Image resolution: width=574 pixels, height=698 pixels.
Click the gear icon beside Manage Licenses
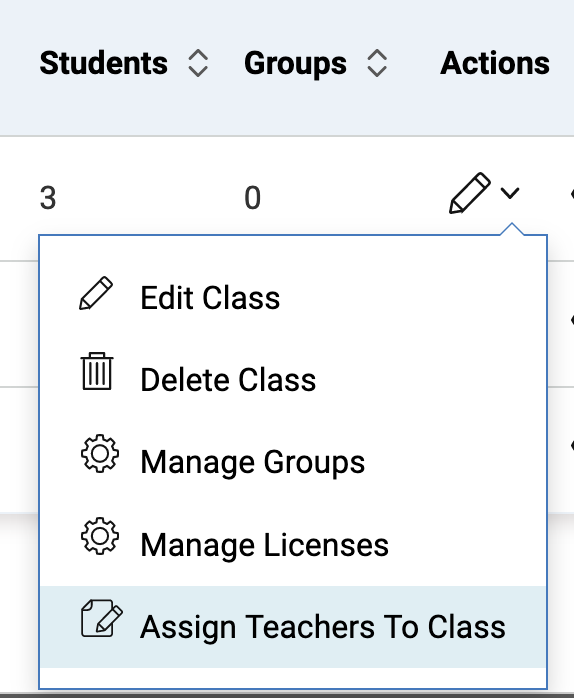pyautogui.click(x=100, y=536)
